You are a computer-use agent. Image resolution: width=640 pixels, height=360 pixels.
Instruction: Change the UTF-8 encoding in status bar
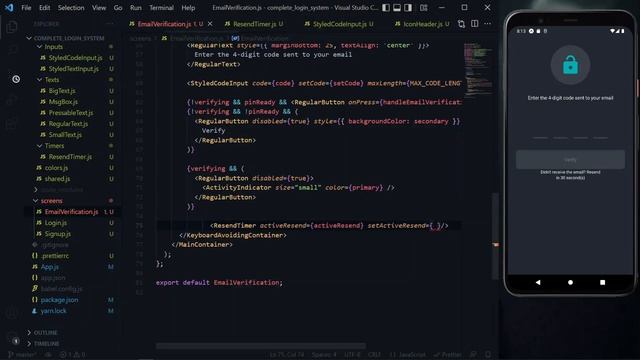point(353,355)
